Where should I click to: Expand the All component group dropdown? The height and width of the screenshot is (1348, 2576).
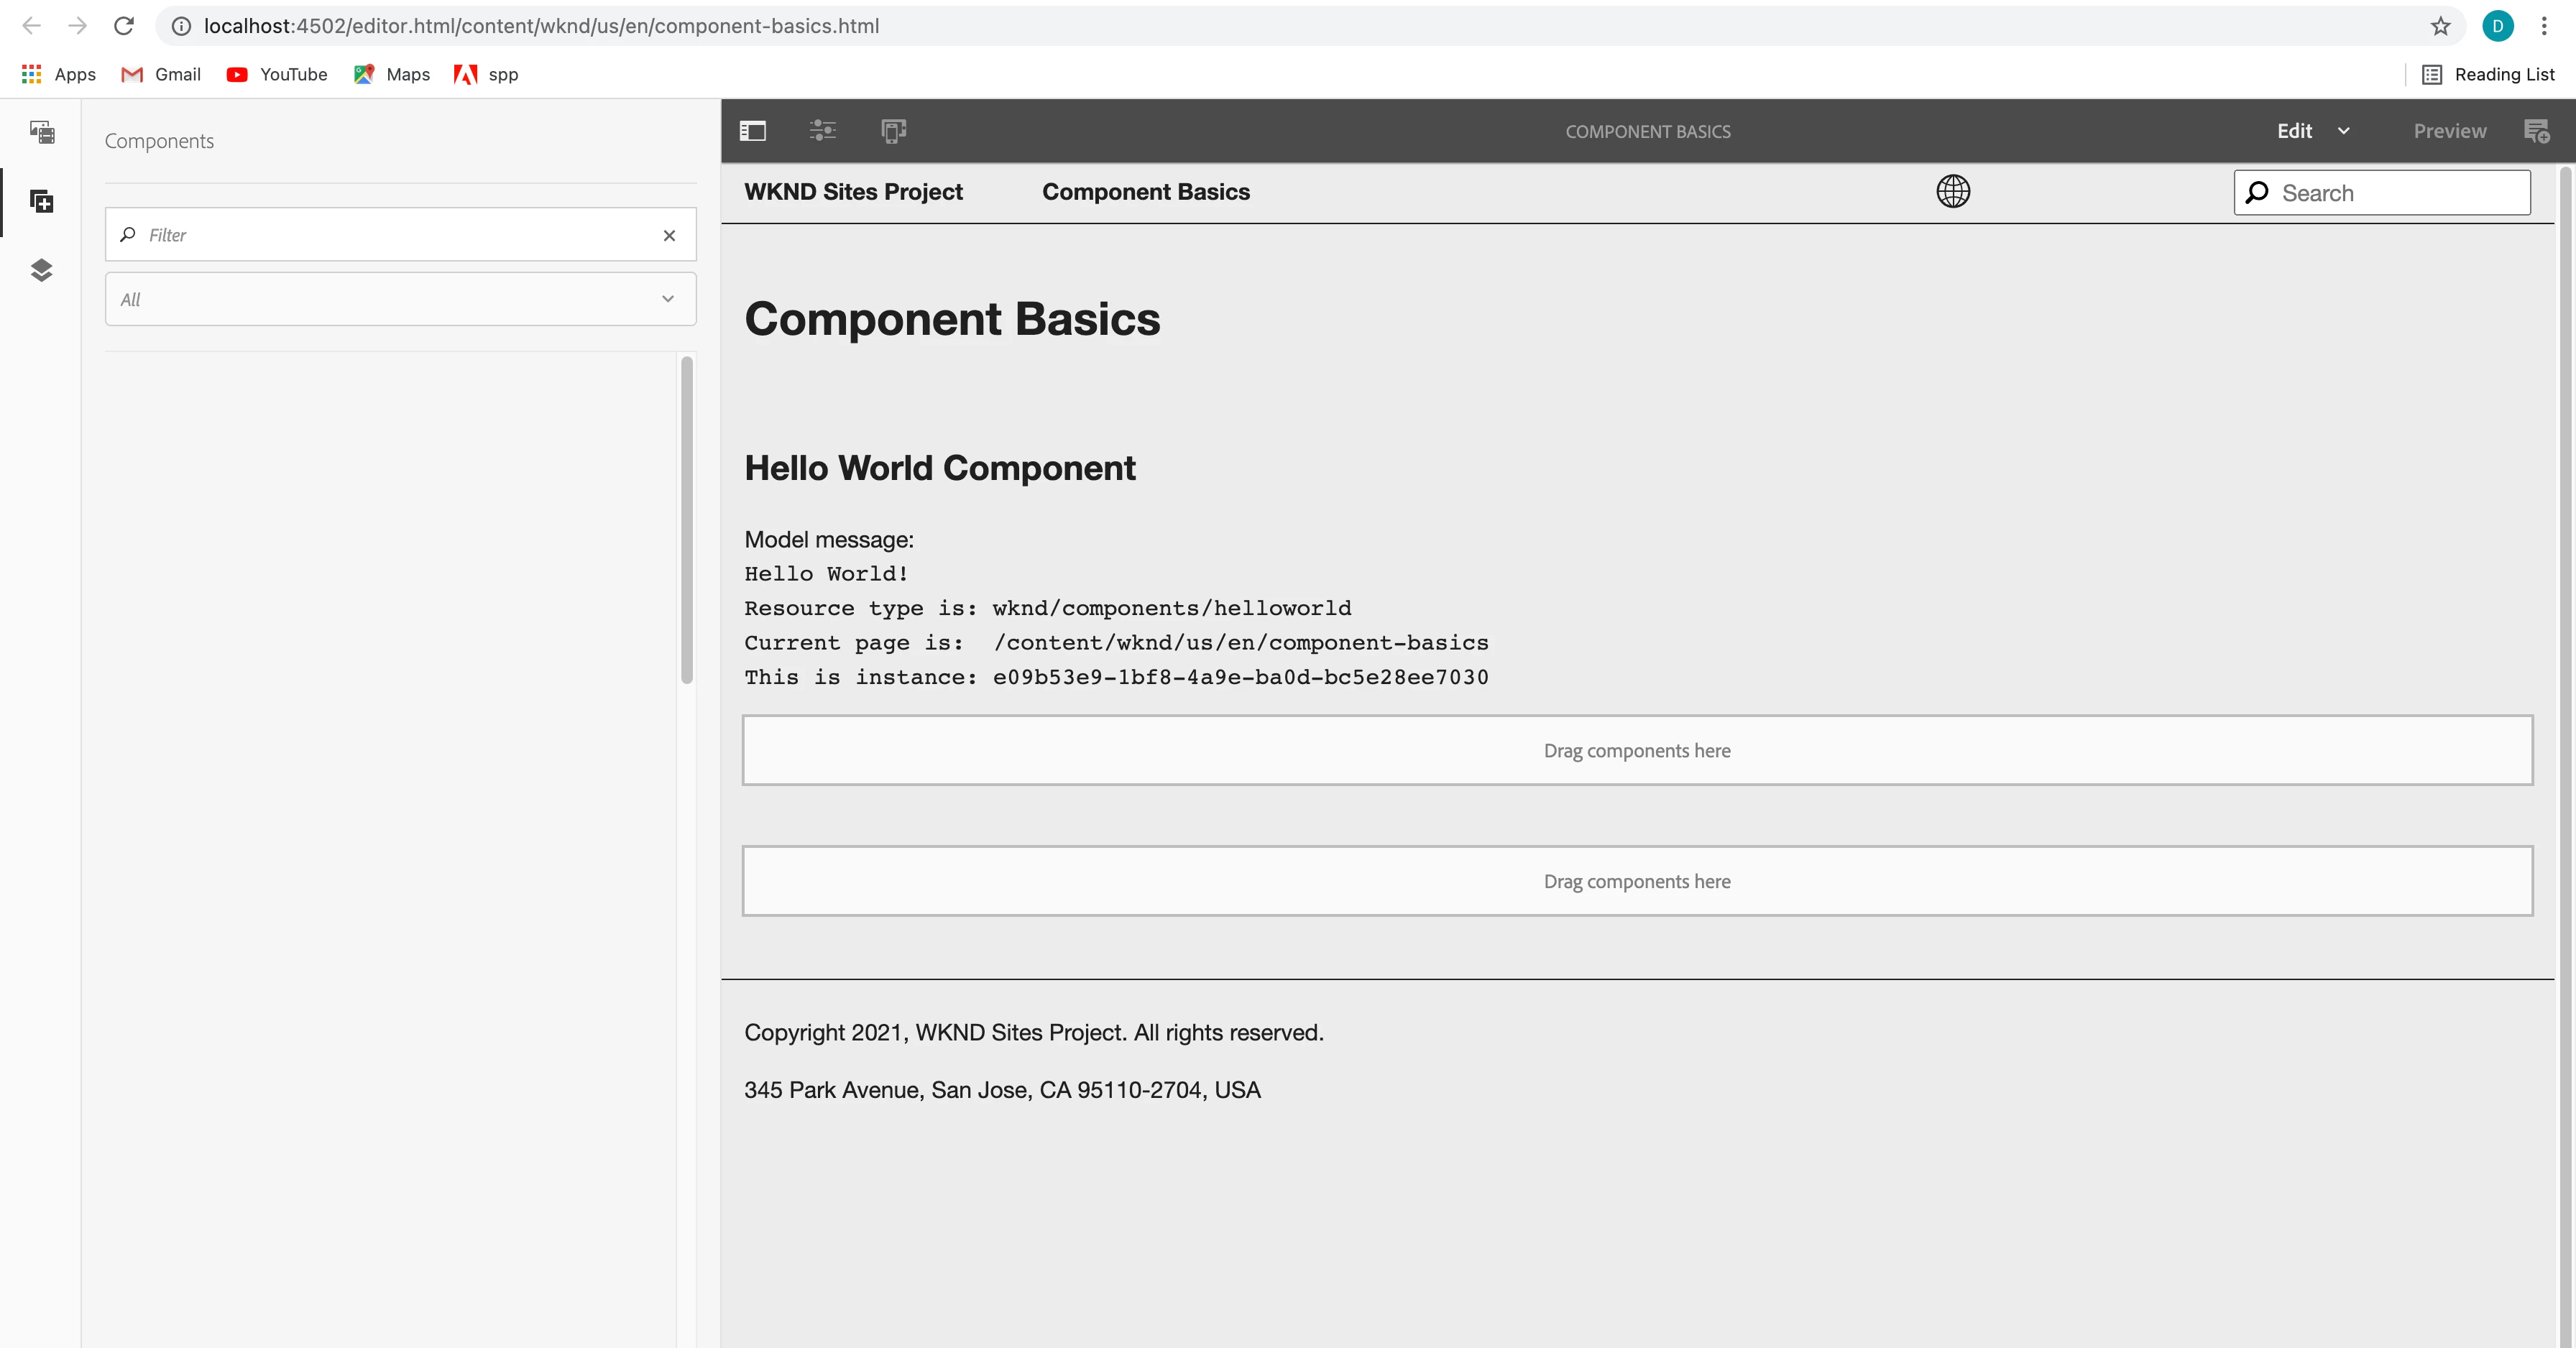400,299
